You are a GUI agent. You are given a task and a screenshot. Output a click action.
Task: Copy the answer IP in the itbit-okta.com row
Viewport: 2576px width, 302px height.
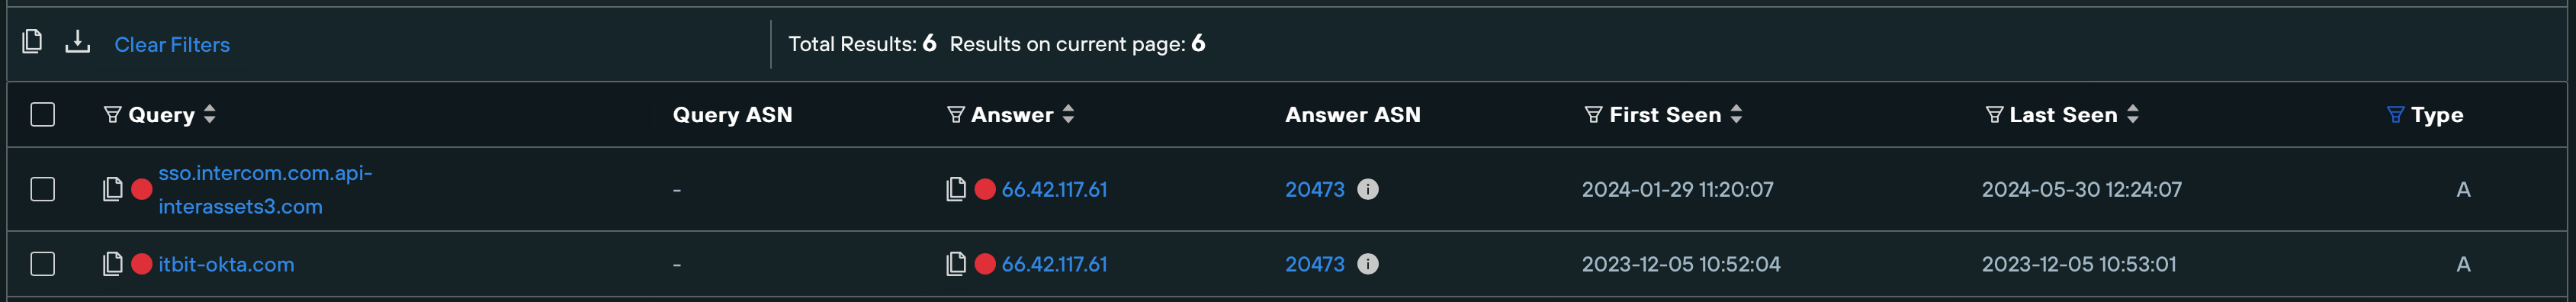[x=956, y=264]
